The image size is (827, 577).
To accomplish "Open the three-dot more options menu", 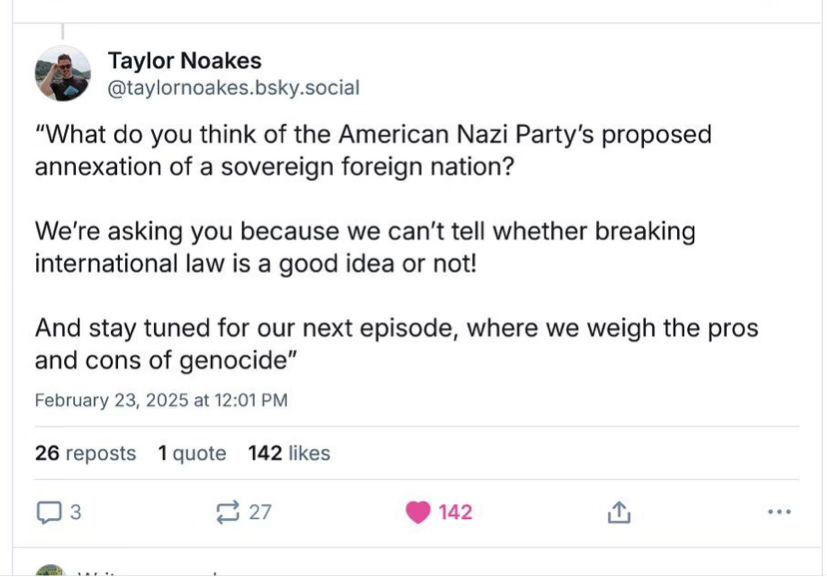I will pyautogui.click(x=779, y=513).
